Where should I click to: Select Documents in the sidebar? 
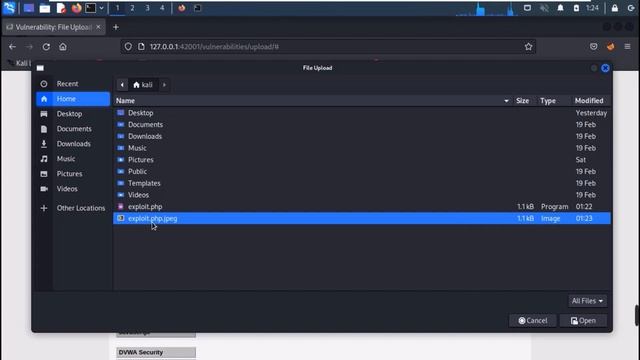coord(73,129)
